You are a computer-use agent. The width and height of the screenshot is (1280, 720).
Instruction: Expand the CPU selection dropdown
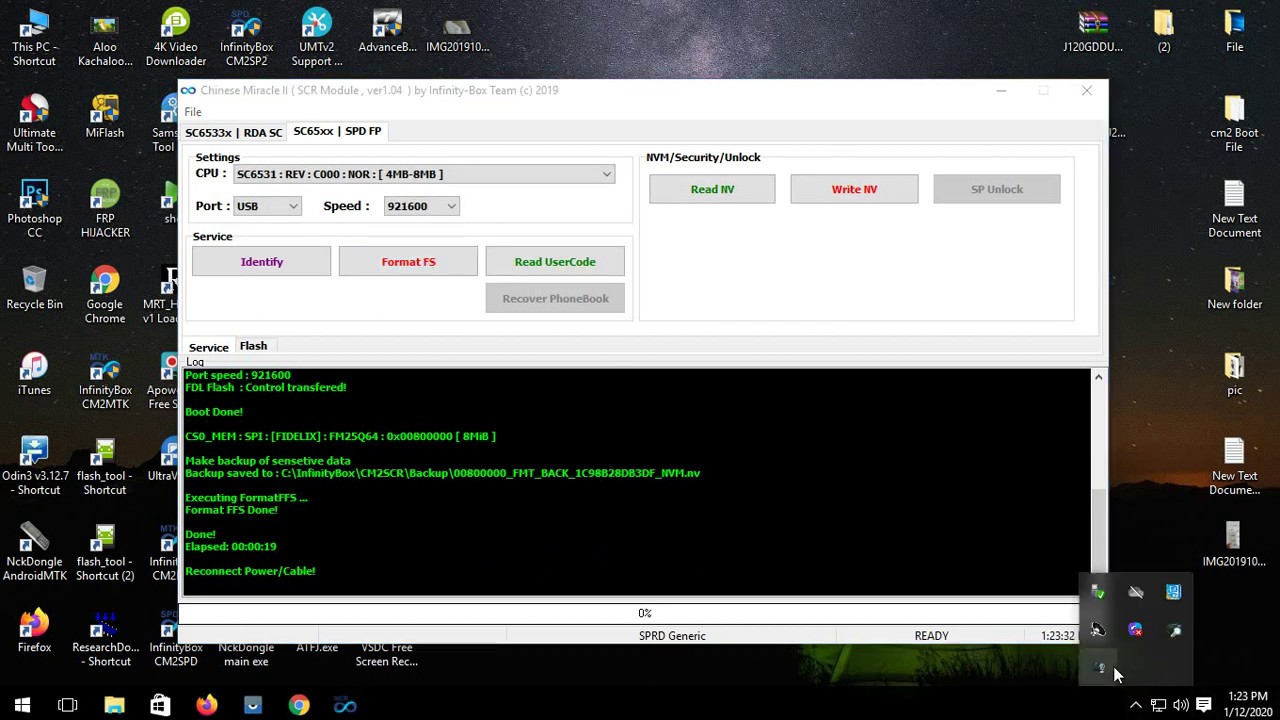606,174
